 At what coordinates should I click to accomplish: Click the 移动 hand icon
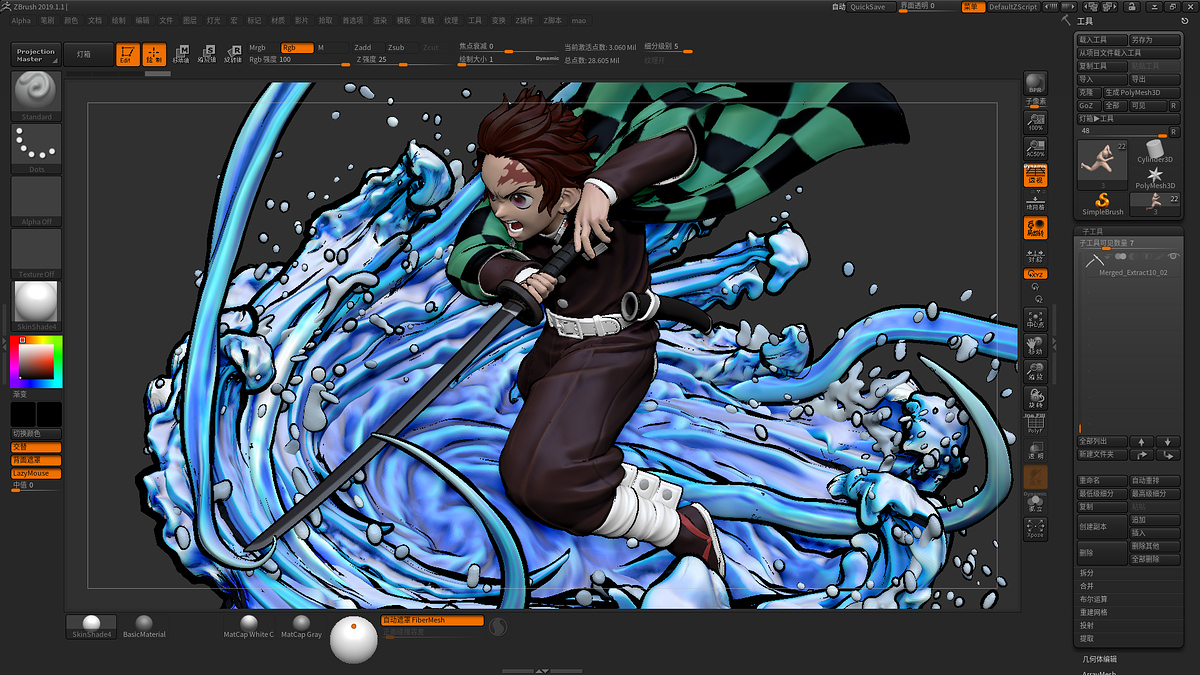coord(1035,345)
